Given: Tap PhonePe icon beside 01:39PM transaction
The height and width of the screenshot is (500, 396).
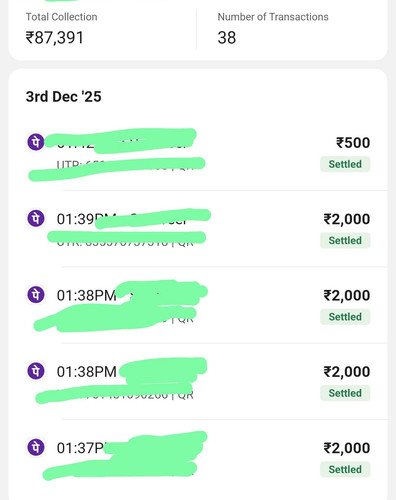Looking at the screenshot, I should point(36,218).
